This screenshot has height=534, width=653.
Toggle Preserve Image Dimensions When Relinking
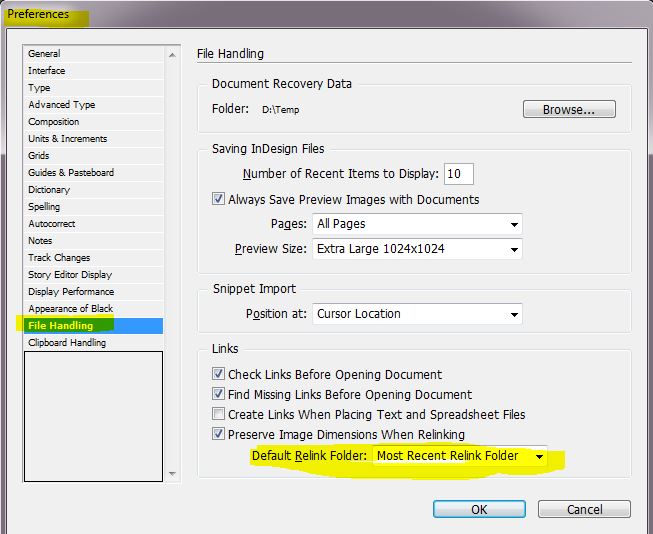point(218,434)
